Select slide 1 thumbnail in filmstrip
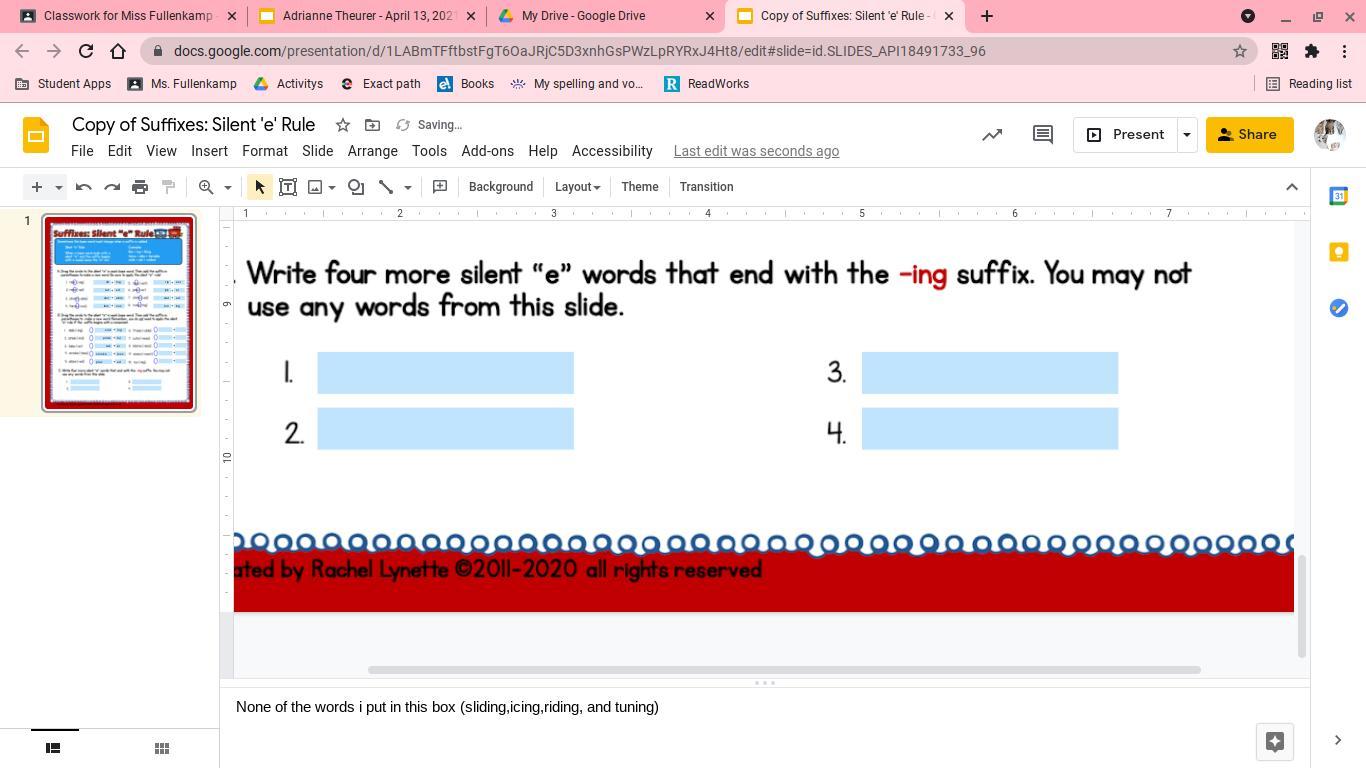 119,312
